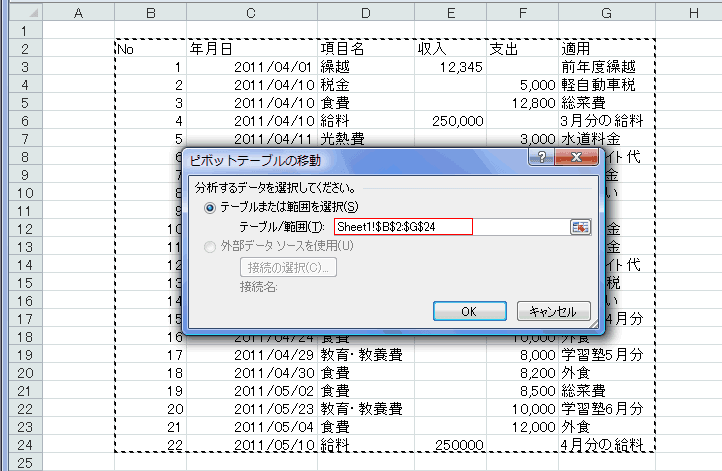Click the range collapse dialog icon

coord(580,227)
